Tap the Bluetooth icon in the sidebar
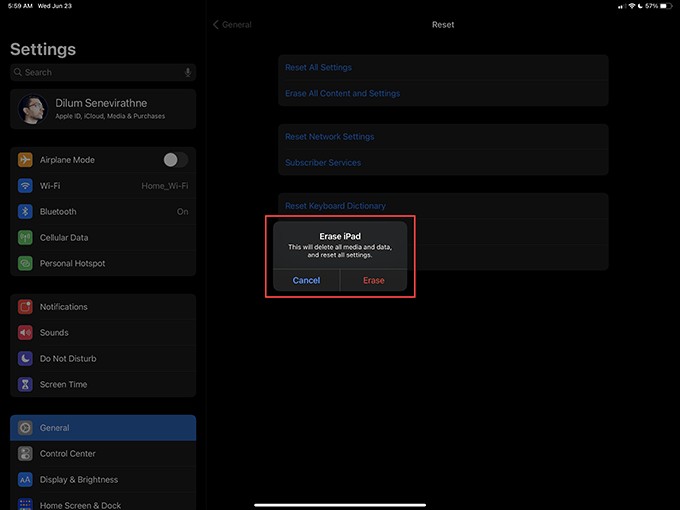 pyautogui.click(x=25, y=212)
